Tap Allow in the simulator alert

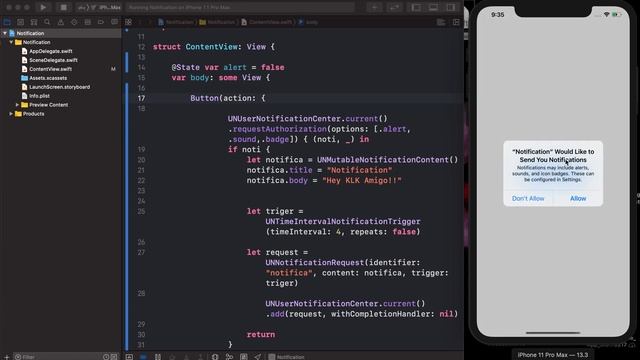pos(578,198)
